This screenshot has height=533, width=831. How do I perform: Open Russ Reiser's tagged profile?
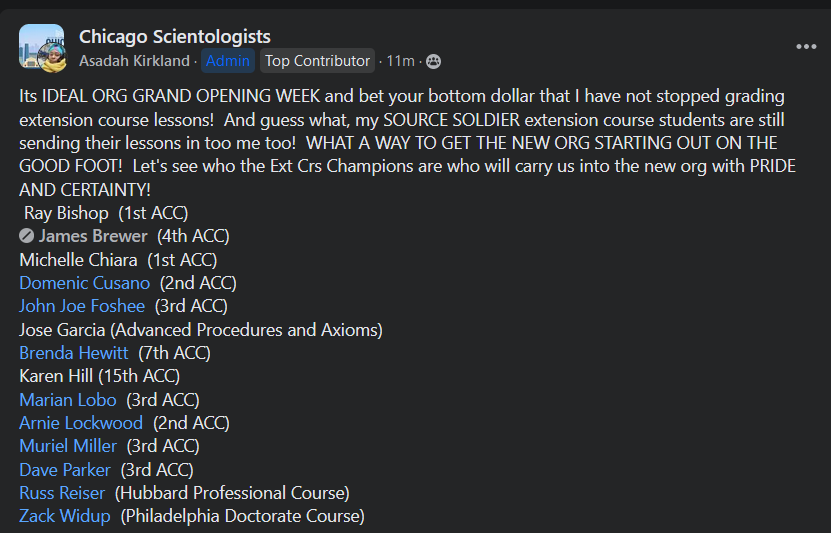(x=62, y=493)
